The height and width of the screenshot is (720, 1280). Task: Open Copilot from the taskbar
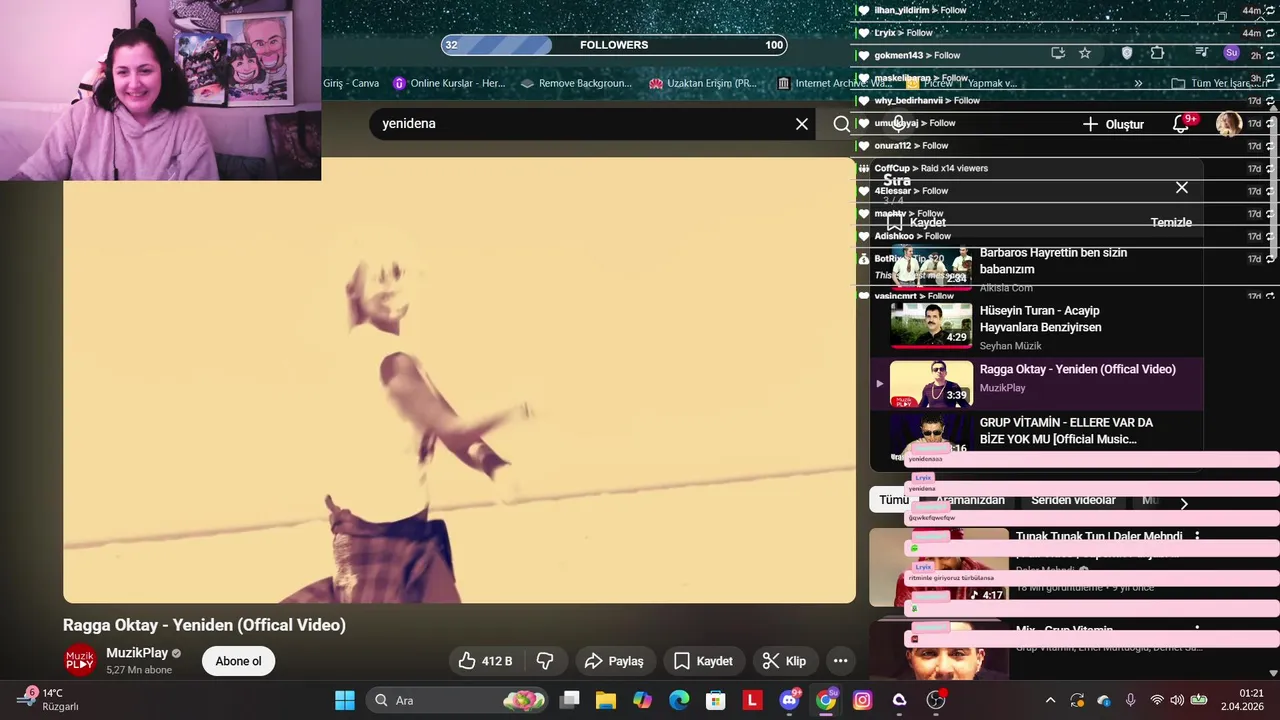(x=642, y=700)
